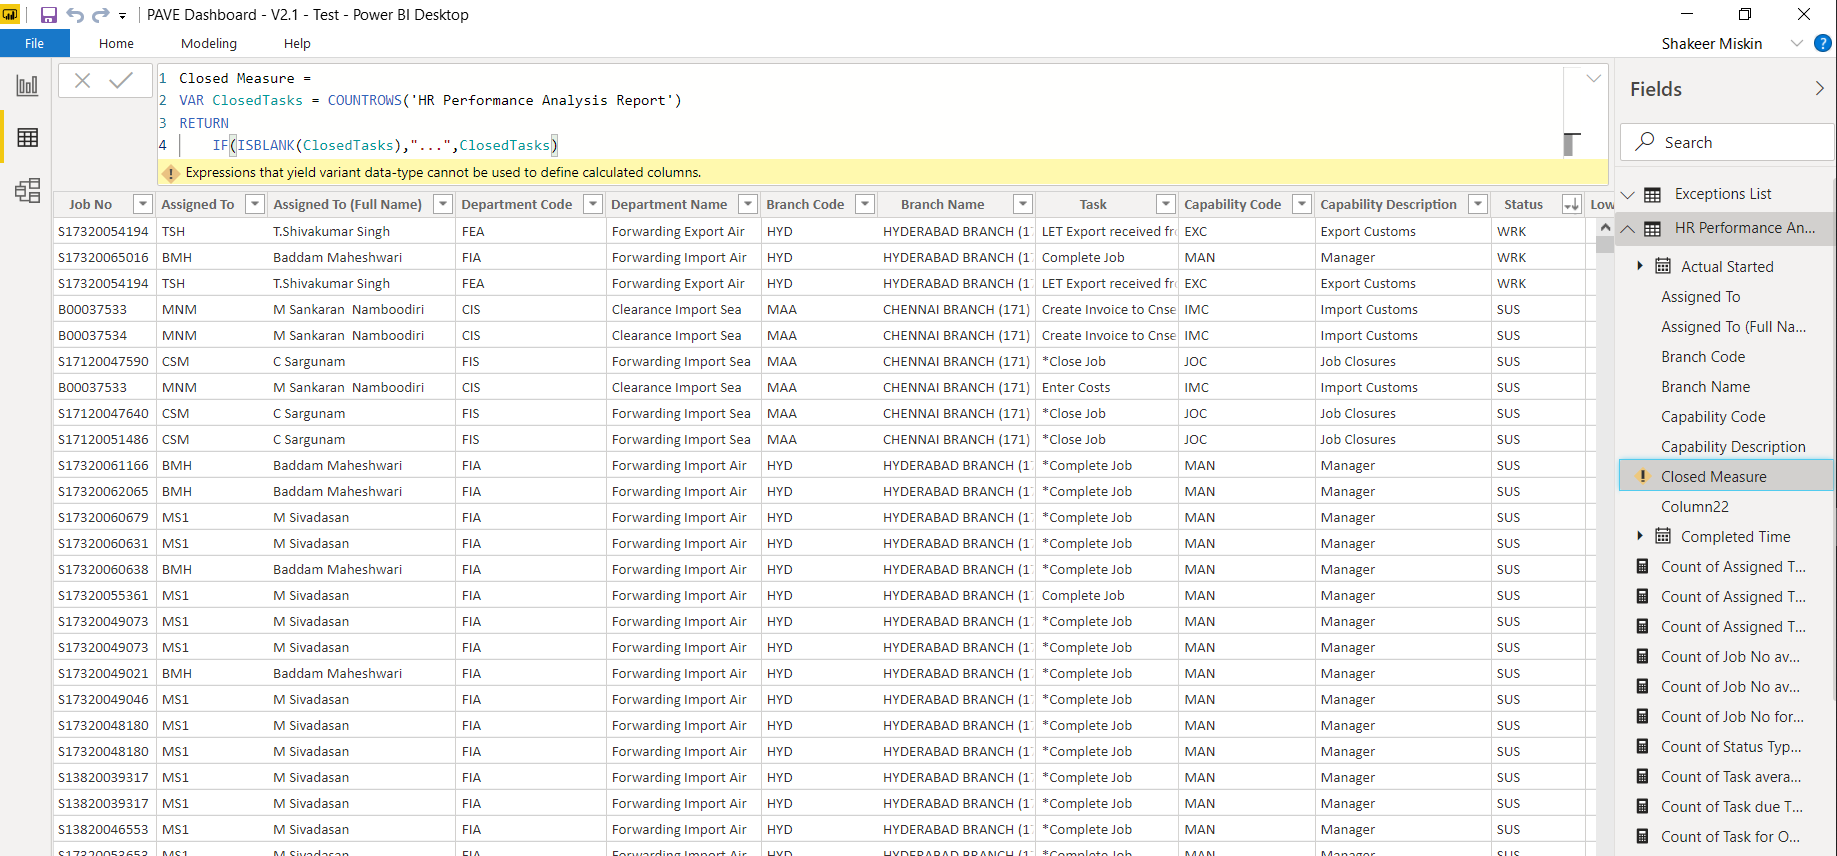Open the Branch Name column filter dropdown
Screen dimensions: 1837x856
pos(1022,204)
